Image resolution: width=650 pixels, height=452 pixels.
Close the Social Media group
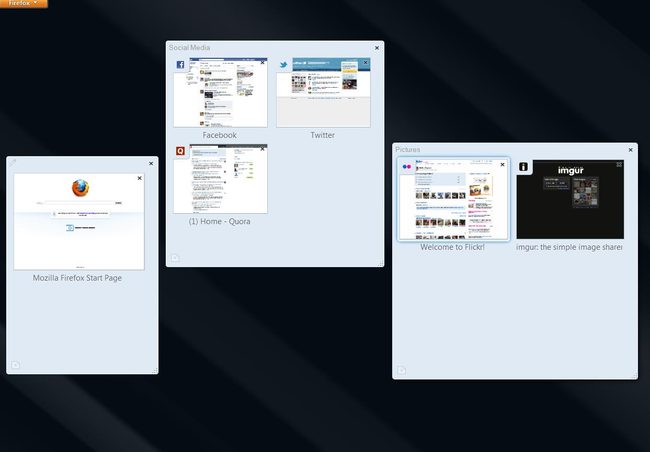point(377,48)
